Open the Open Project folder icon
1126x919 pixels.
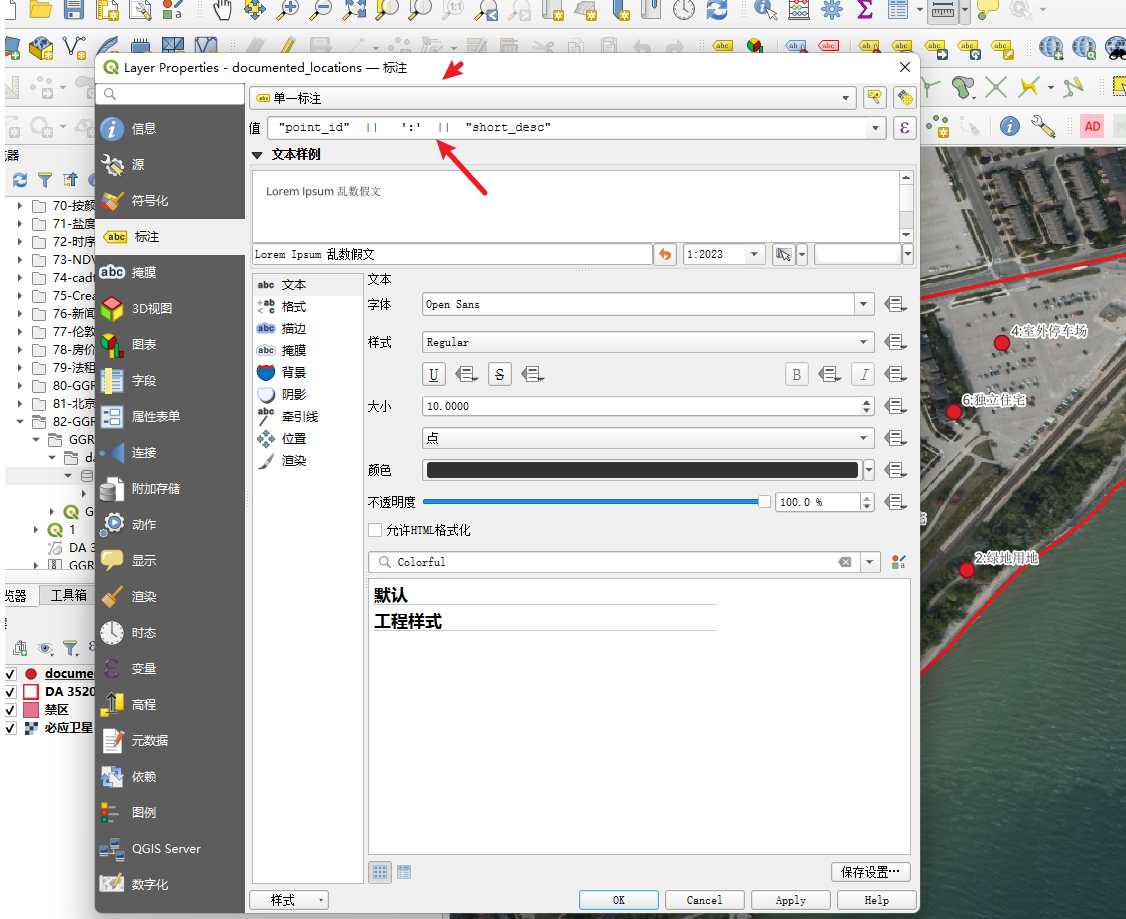click(x=41, y=9)
